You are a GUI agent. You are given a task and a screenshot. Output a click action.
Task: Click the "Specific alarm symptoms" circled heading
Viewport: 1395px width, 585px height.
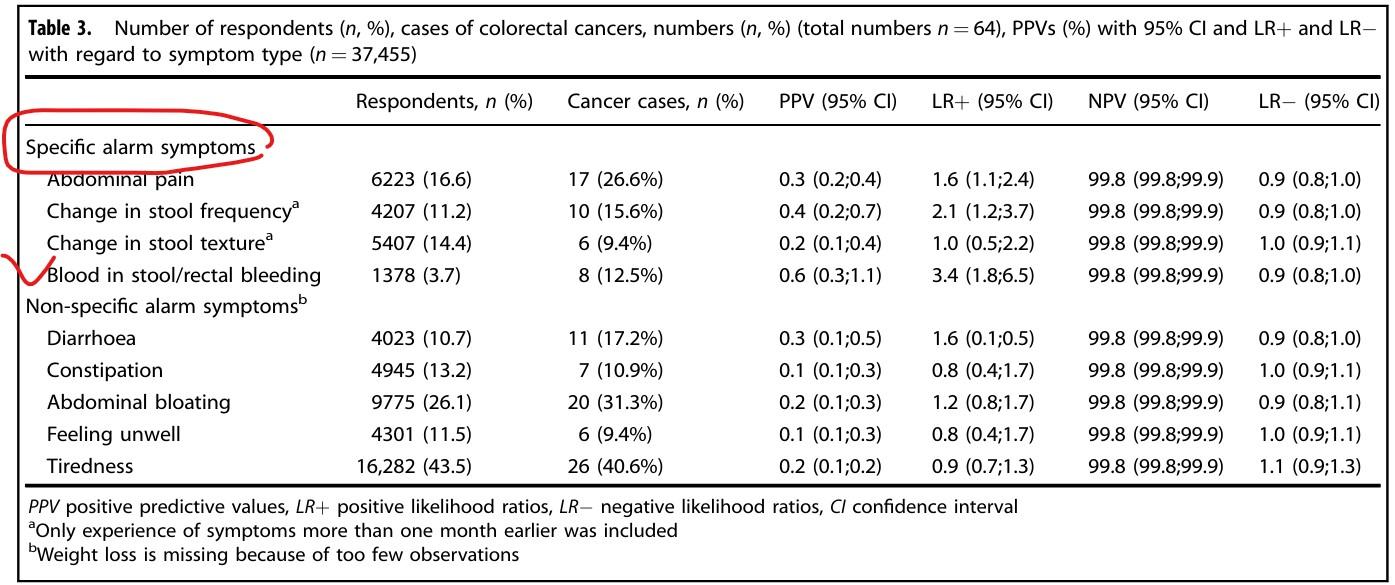(x=140, y=148)
